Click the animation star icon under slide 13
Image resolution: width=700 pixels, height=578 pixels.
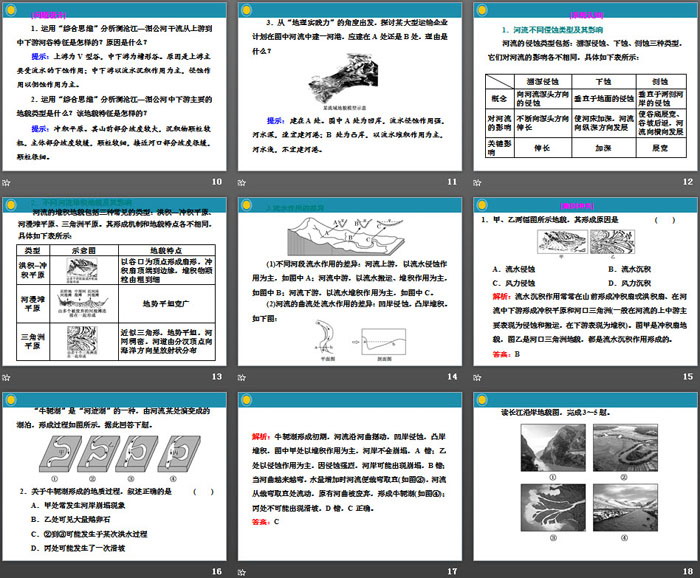pos(6,377)
